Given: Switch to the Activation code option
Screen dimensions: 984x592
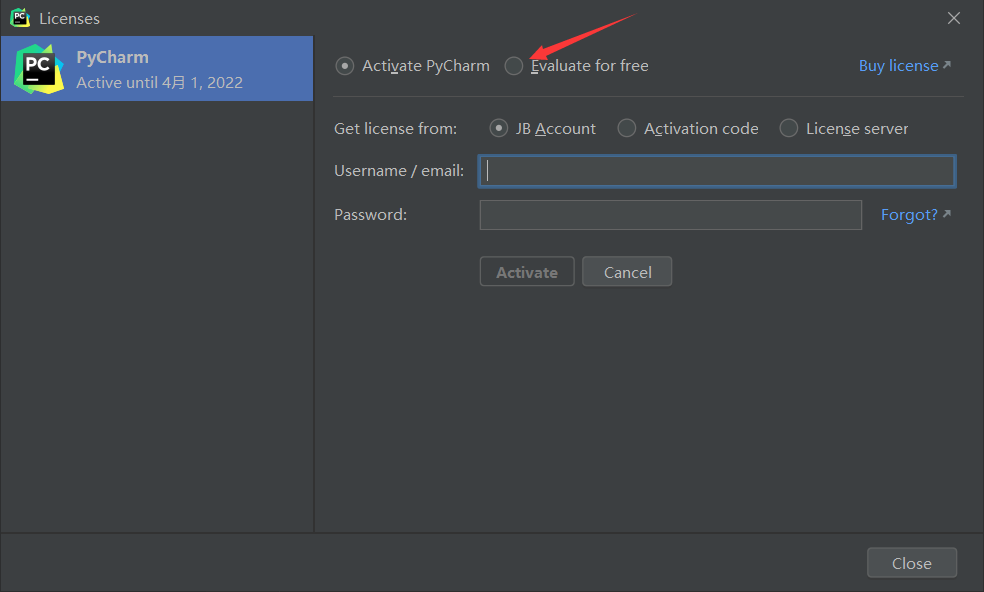Looking at the screenshot, I should click(x=627, y=128).
